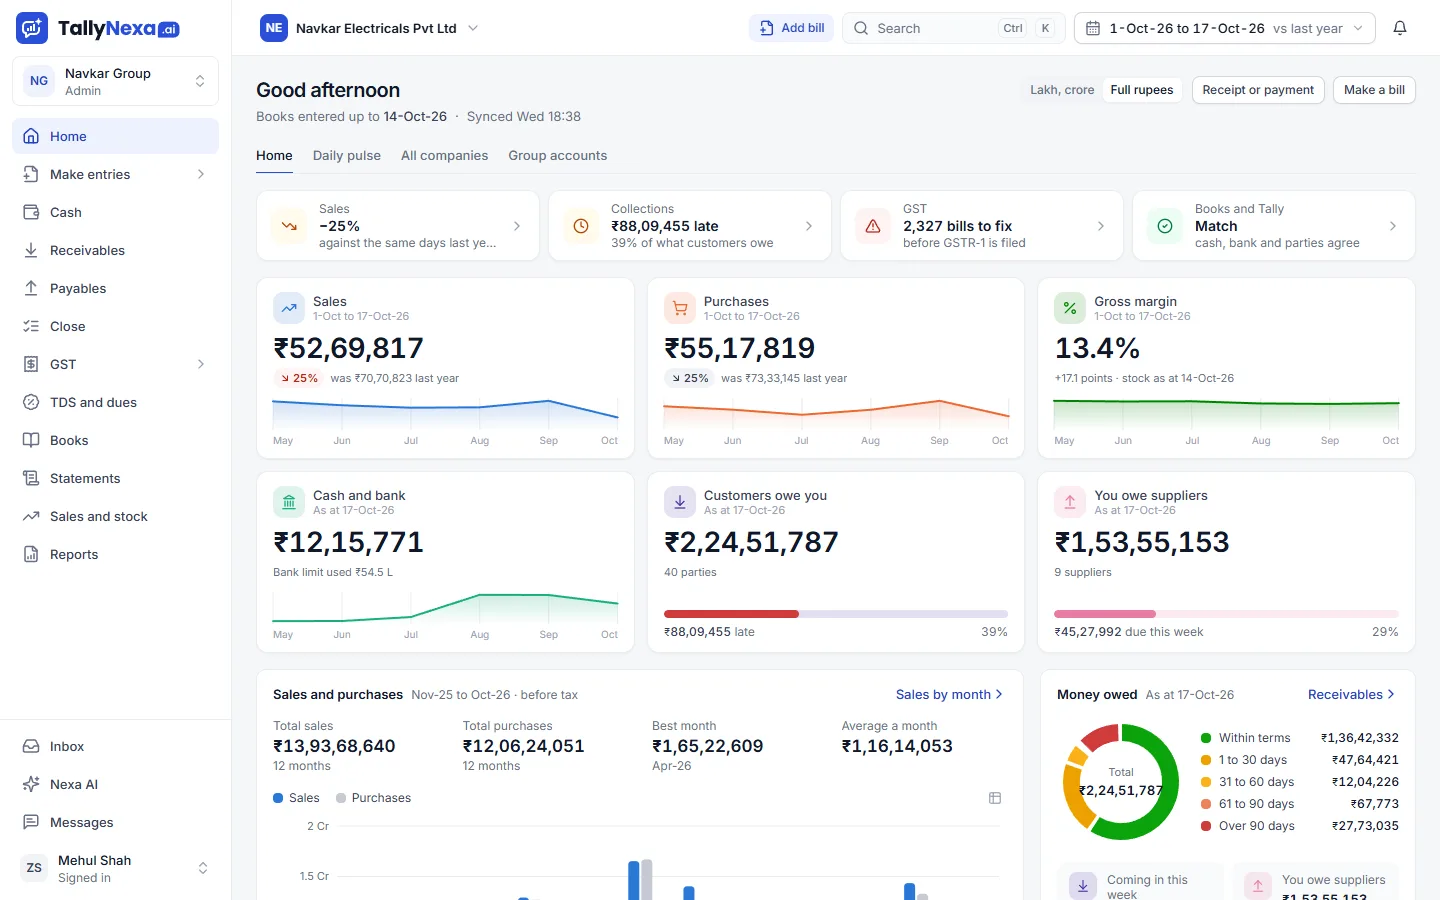This screenshot has height=900, width=1440.
Task: Click the Best month value ₹1,65,22,609
Action: point(708,746)
